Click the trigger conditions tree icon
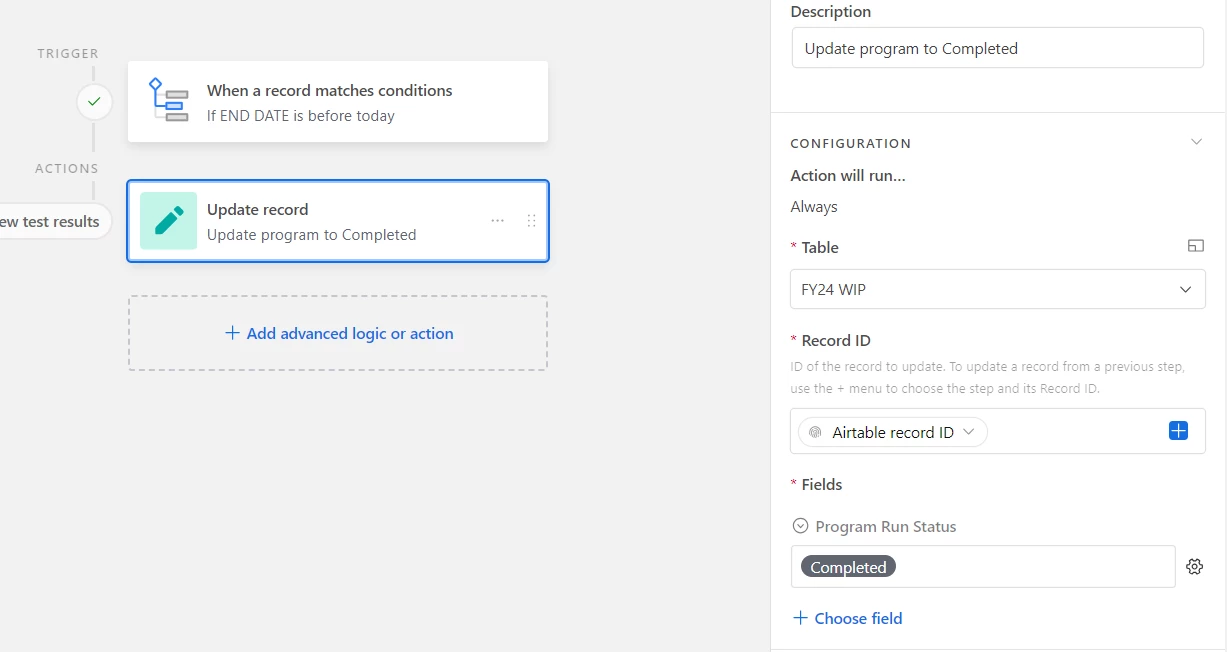 [x=168, y=100]
